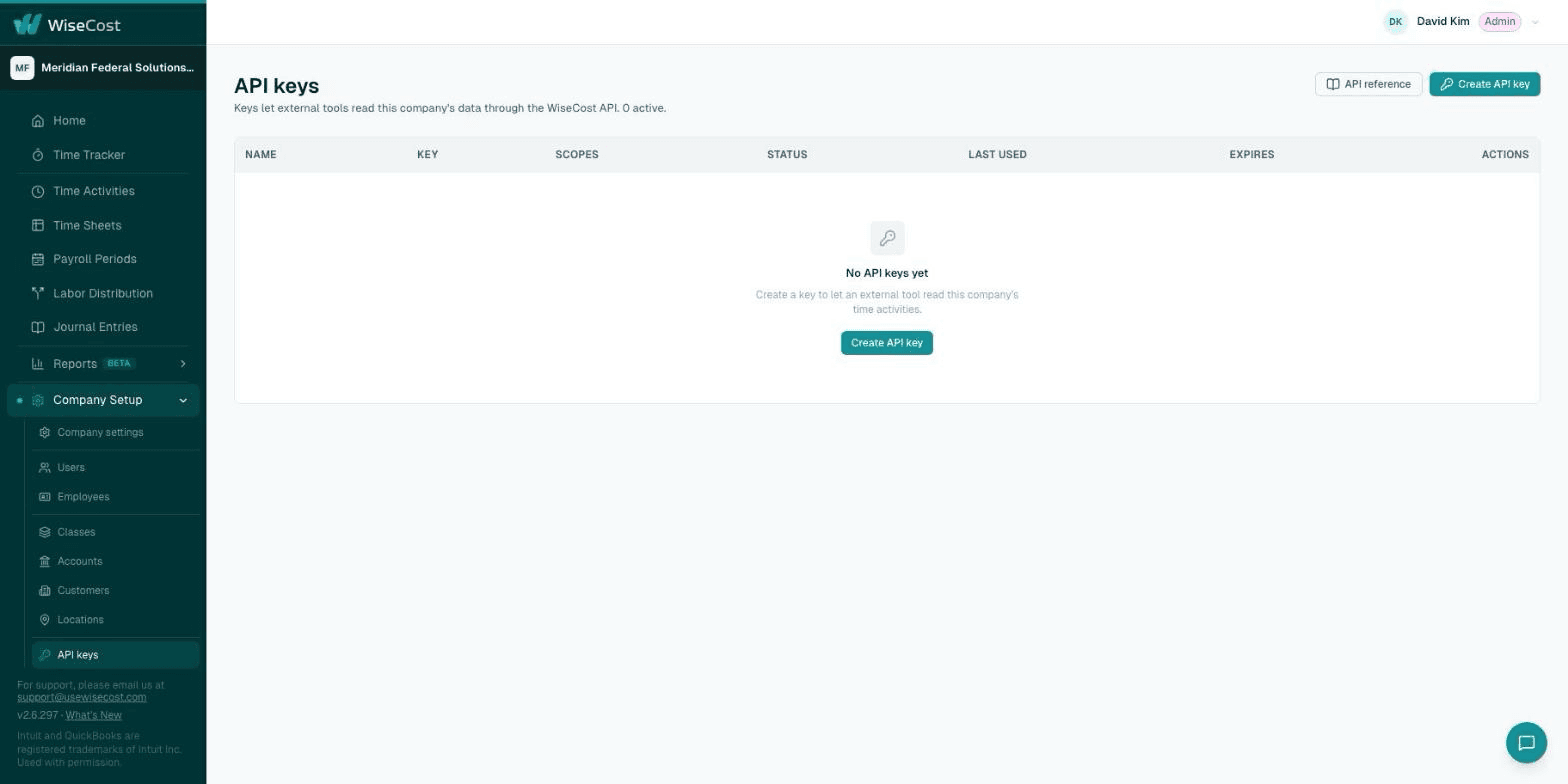
Task: Click the EXPIRES column header
Action: coord(1252,155)
